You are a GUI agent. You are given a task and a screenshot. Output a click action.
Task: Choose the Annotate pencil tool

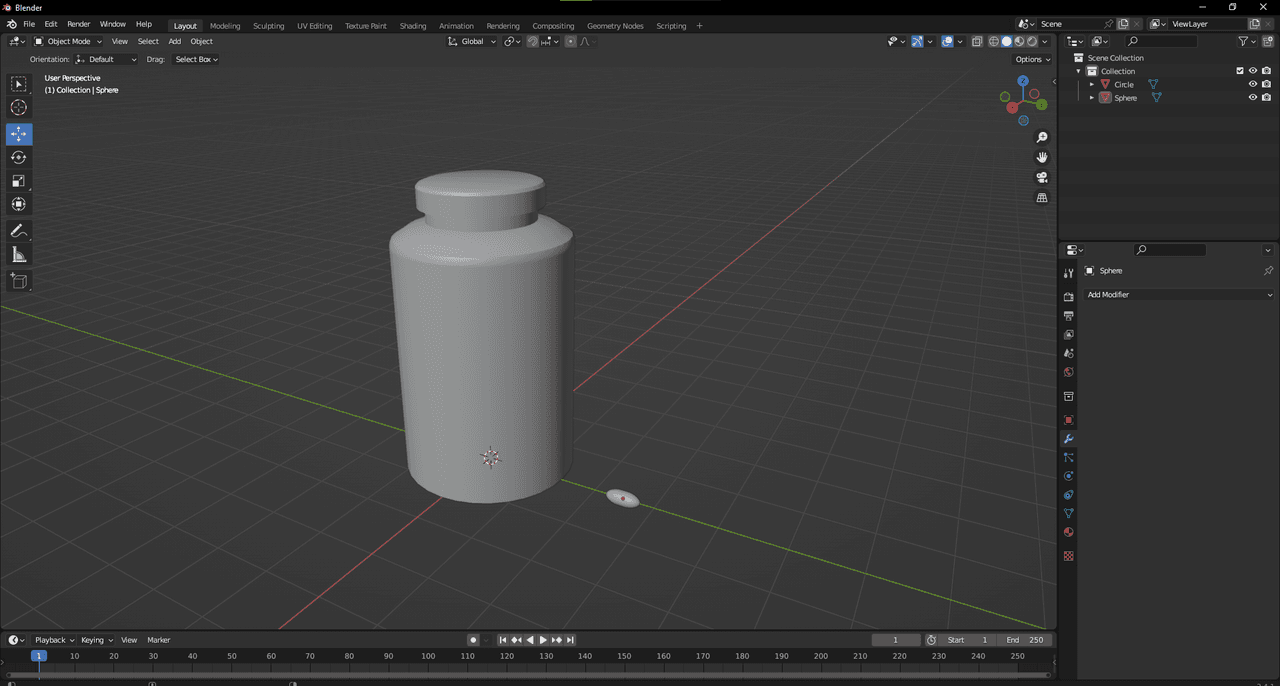tap(19, 231)
